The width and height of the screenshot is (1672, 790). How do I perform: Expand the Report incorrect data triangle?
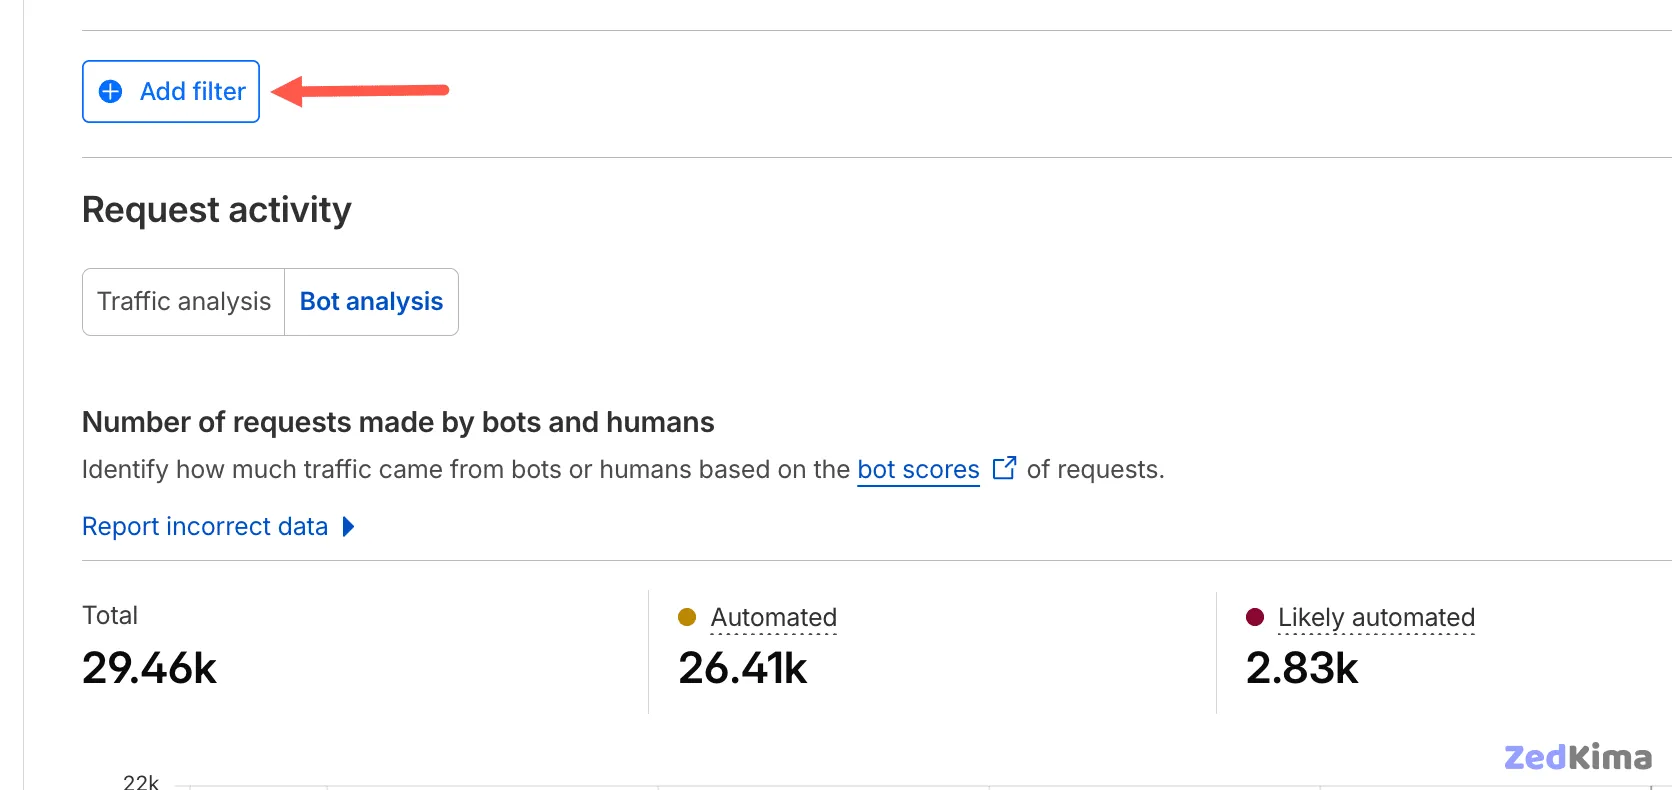pyautogui.click(x=348, y=527)
